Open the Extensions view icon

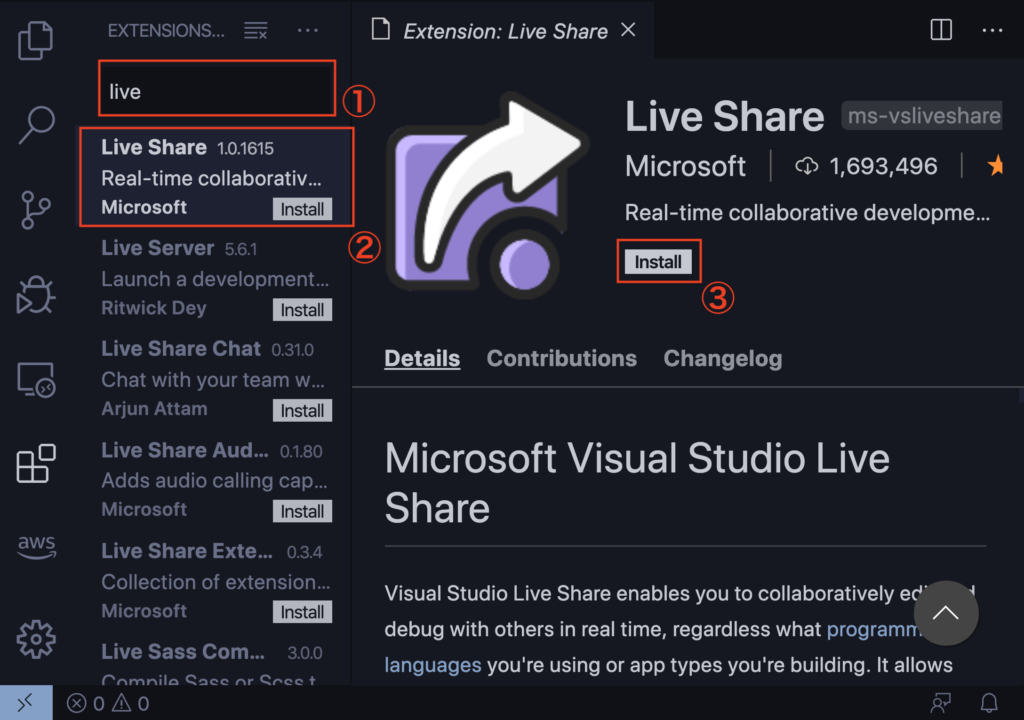pos(36,465)
